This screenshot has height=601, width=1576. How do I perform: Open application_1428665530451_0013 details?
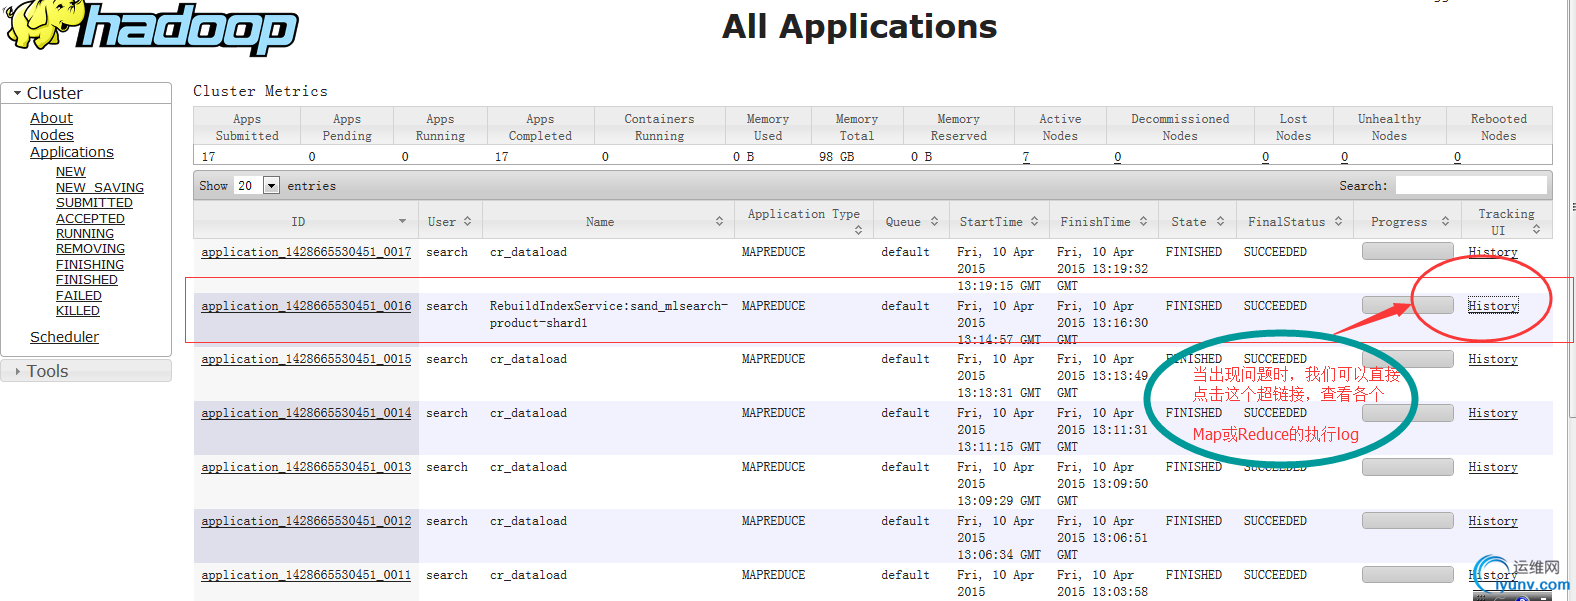pyautogui.click(x=306, y=467)
